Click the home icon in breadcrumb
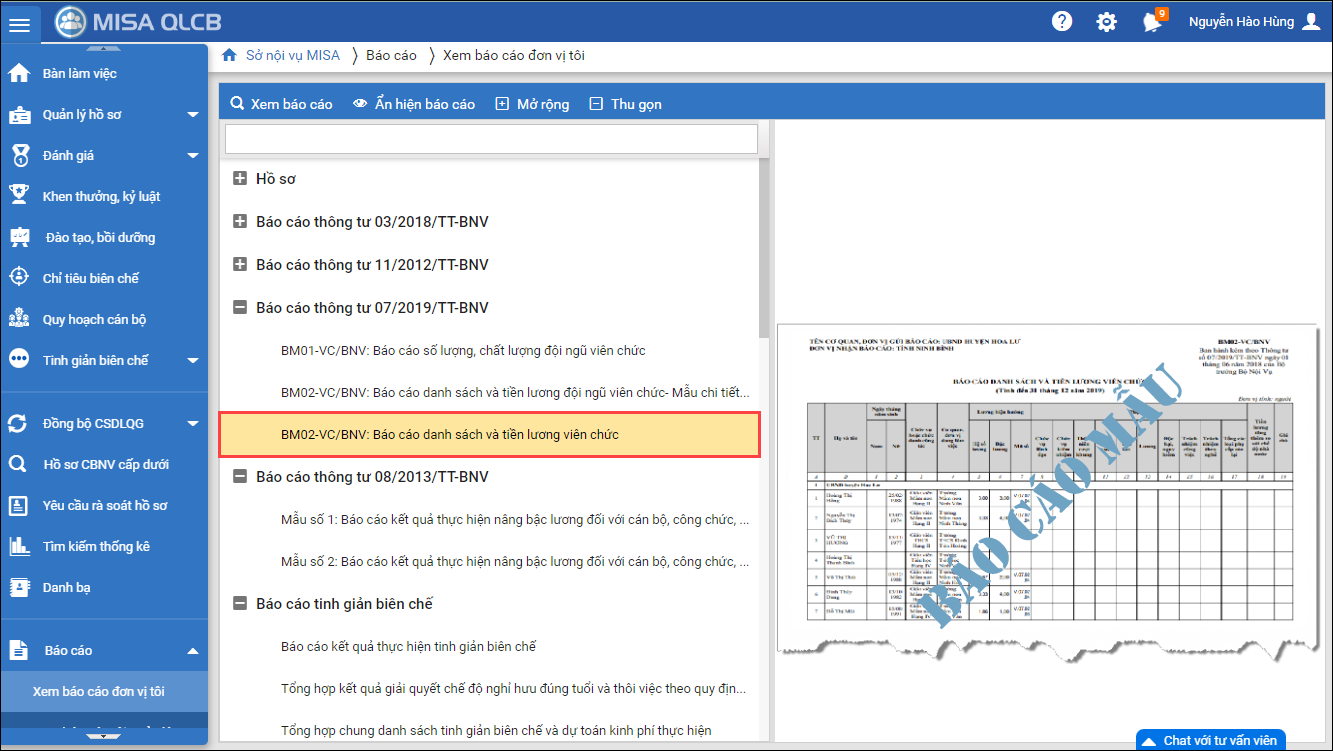1333x751 pixels. point(229,56)
